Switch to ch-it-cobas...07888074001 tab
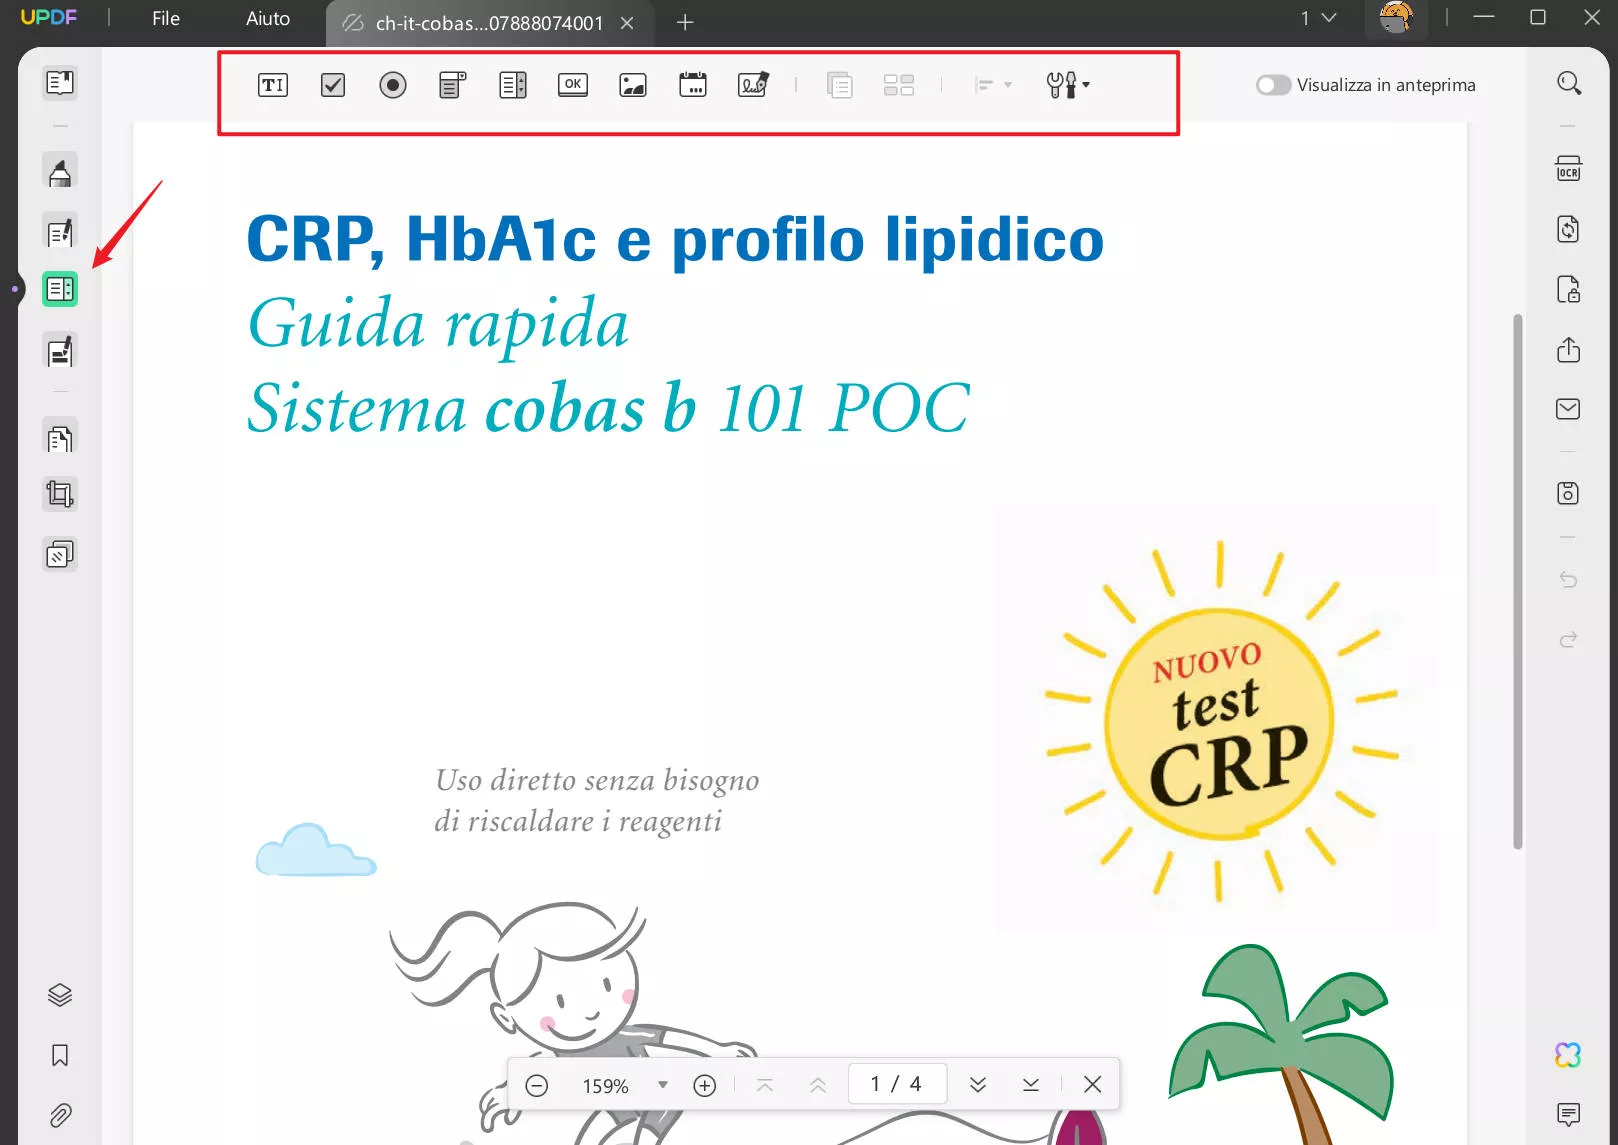Image resolution: width=1618 pixels, height=1145 pixels. (x=490, y=23)
